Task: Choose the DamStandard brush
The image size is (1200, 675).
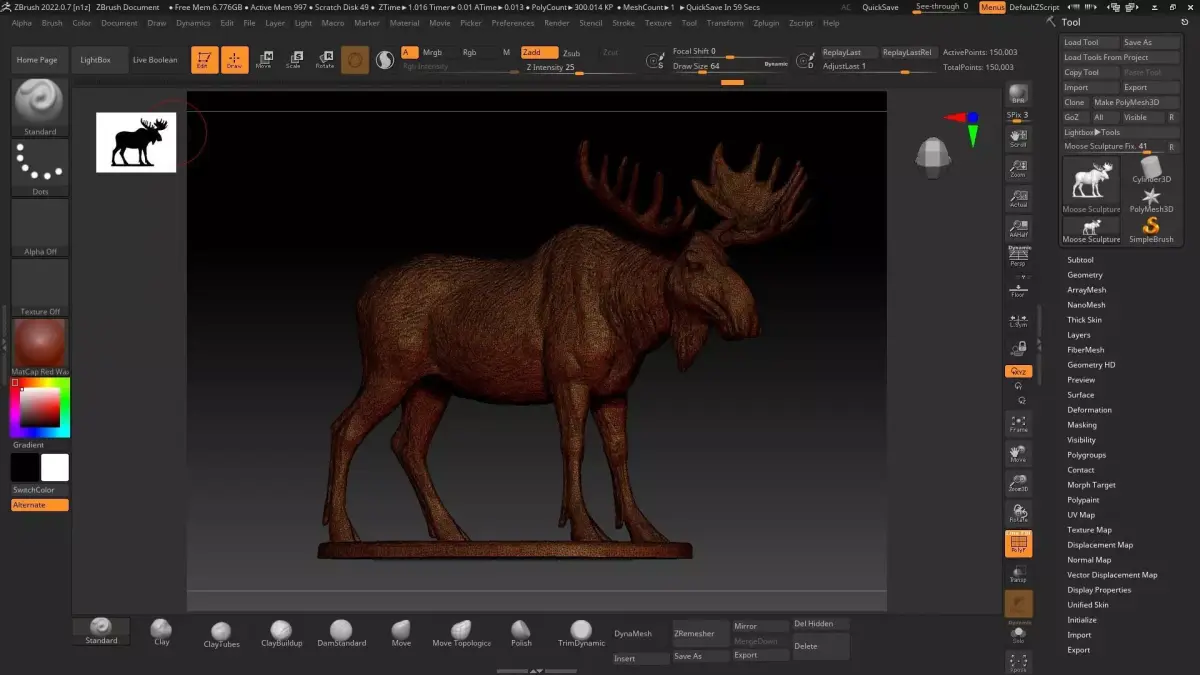Action: coord(341,633)
